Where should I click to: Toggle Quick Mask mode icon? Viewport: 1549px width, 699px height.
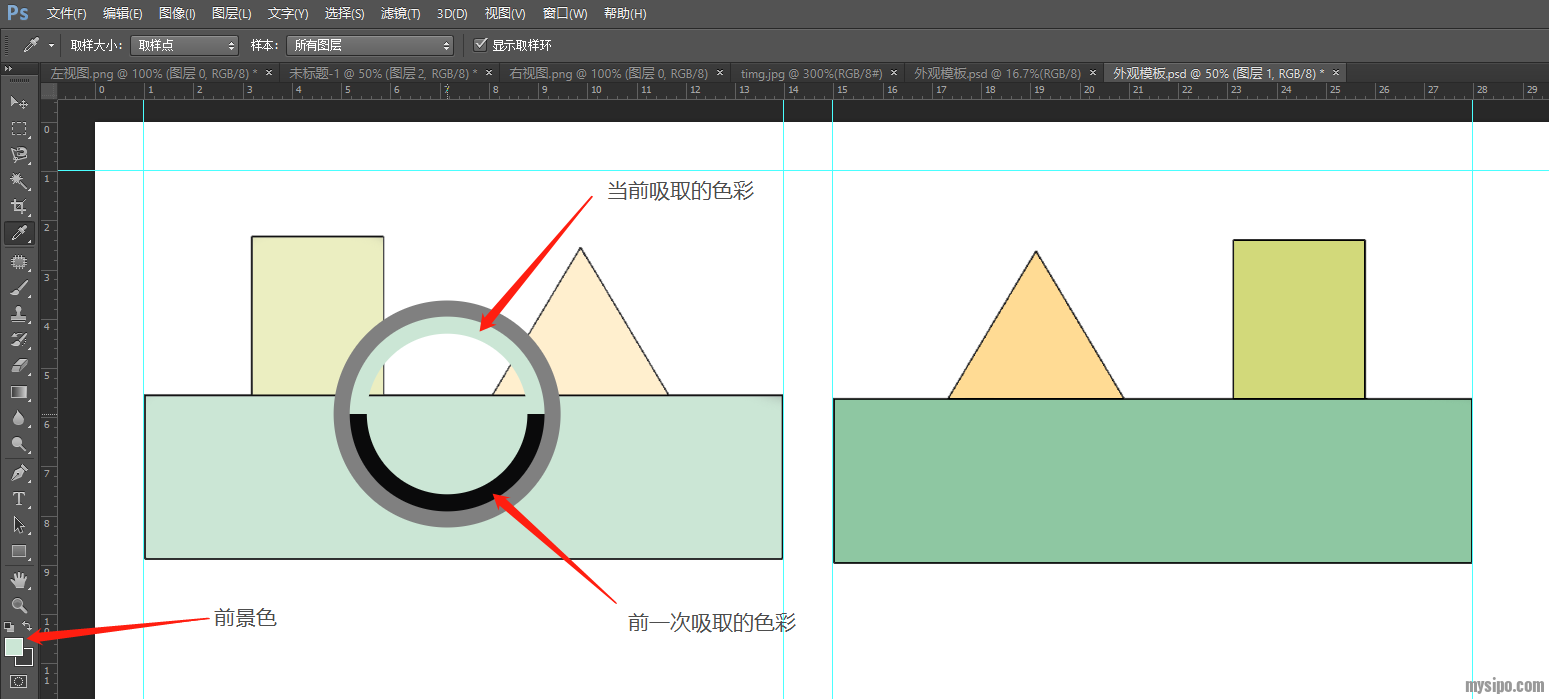point(18,682)
